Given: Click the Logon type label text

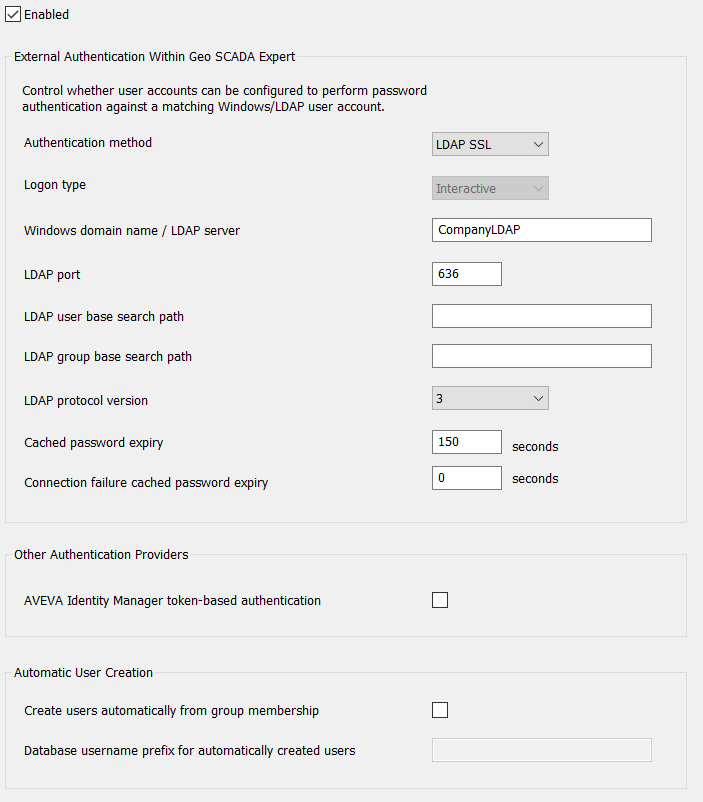Looking at the screenshot, I should pos(55,185).
